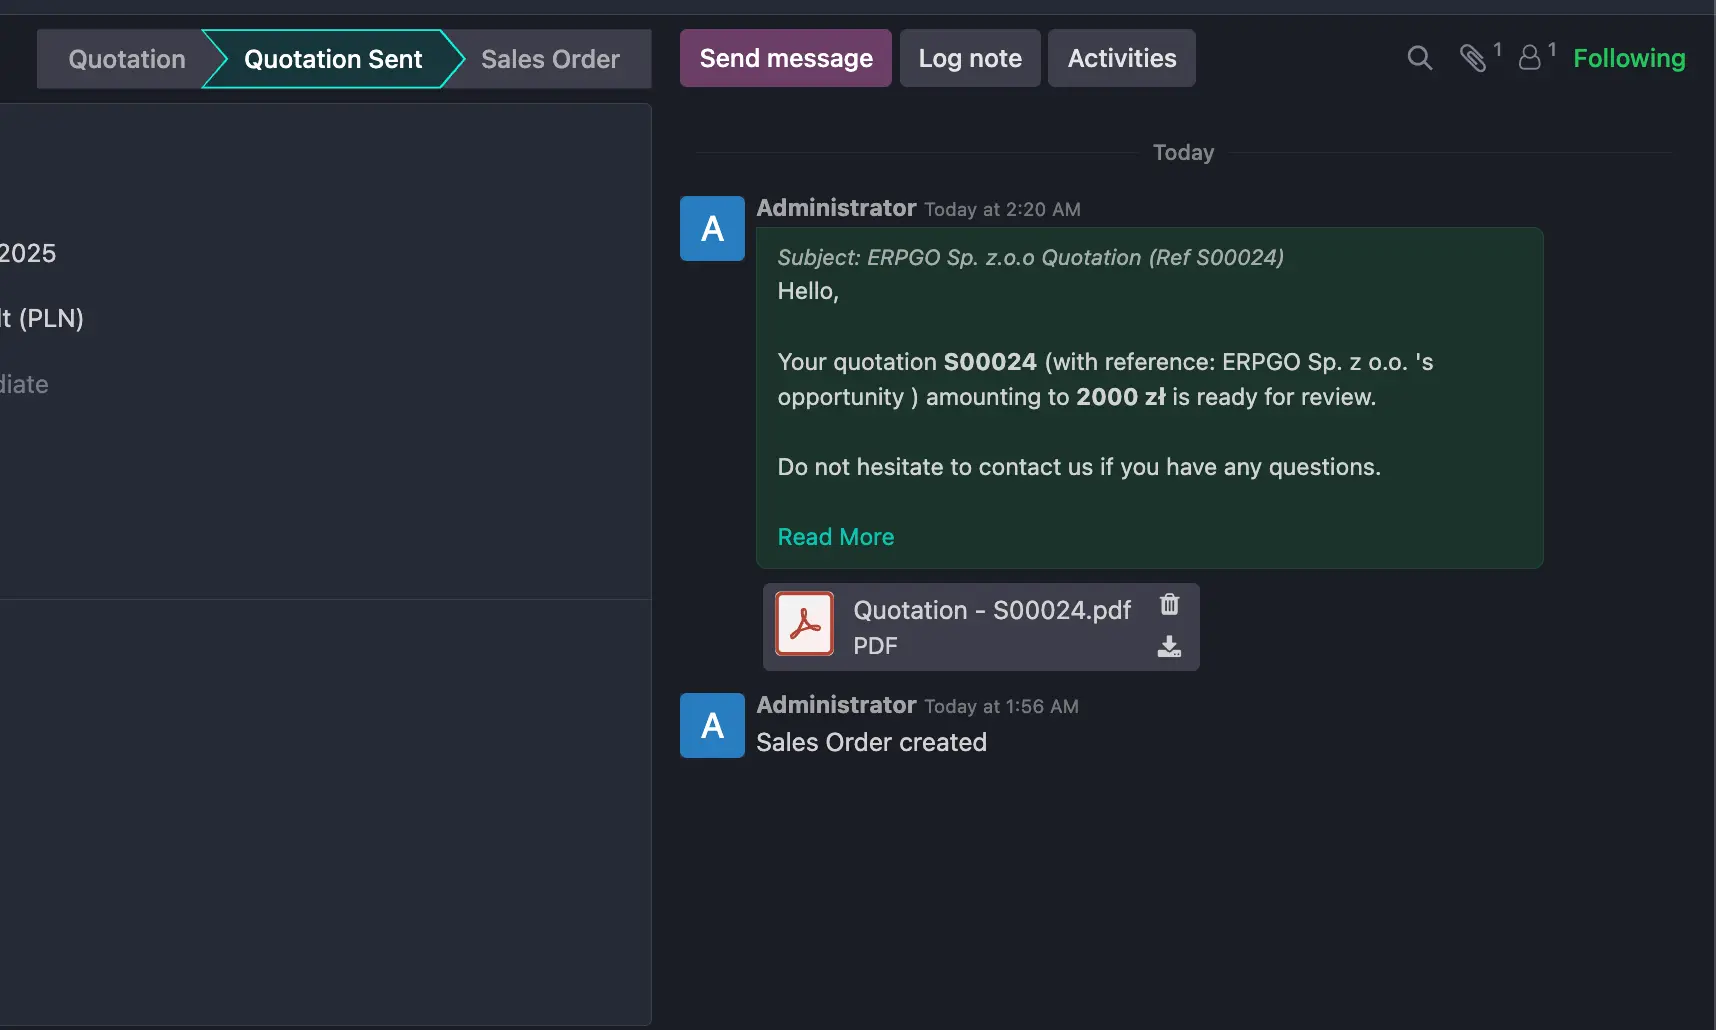The height and width of the screenshot is (1030, 1716).
Task: Click the Administrator name on the 2:20 AM message
Action: (x=836, y=208)
